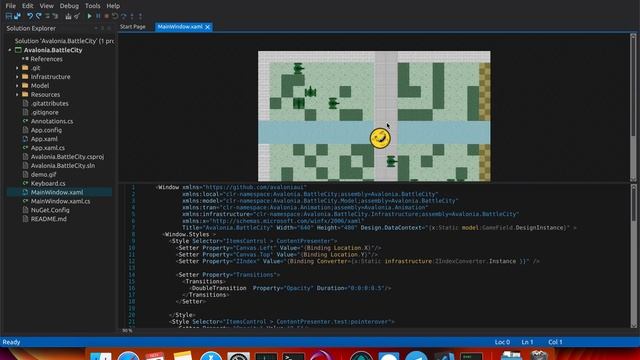
Task: Click the Step Out debug icon
Action: click(140, 16)
